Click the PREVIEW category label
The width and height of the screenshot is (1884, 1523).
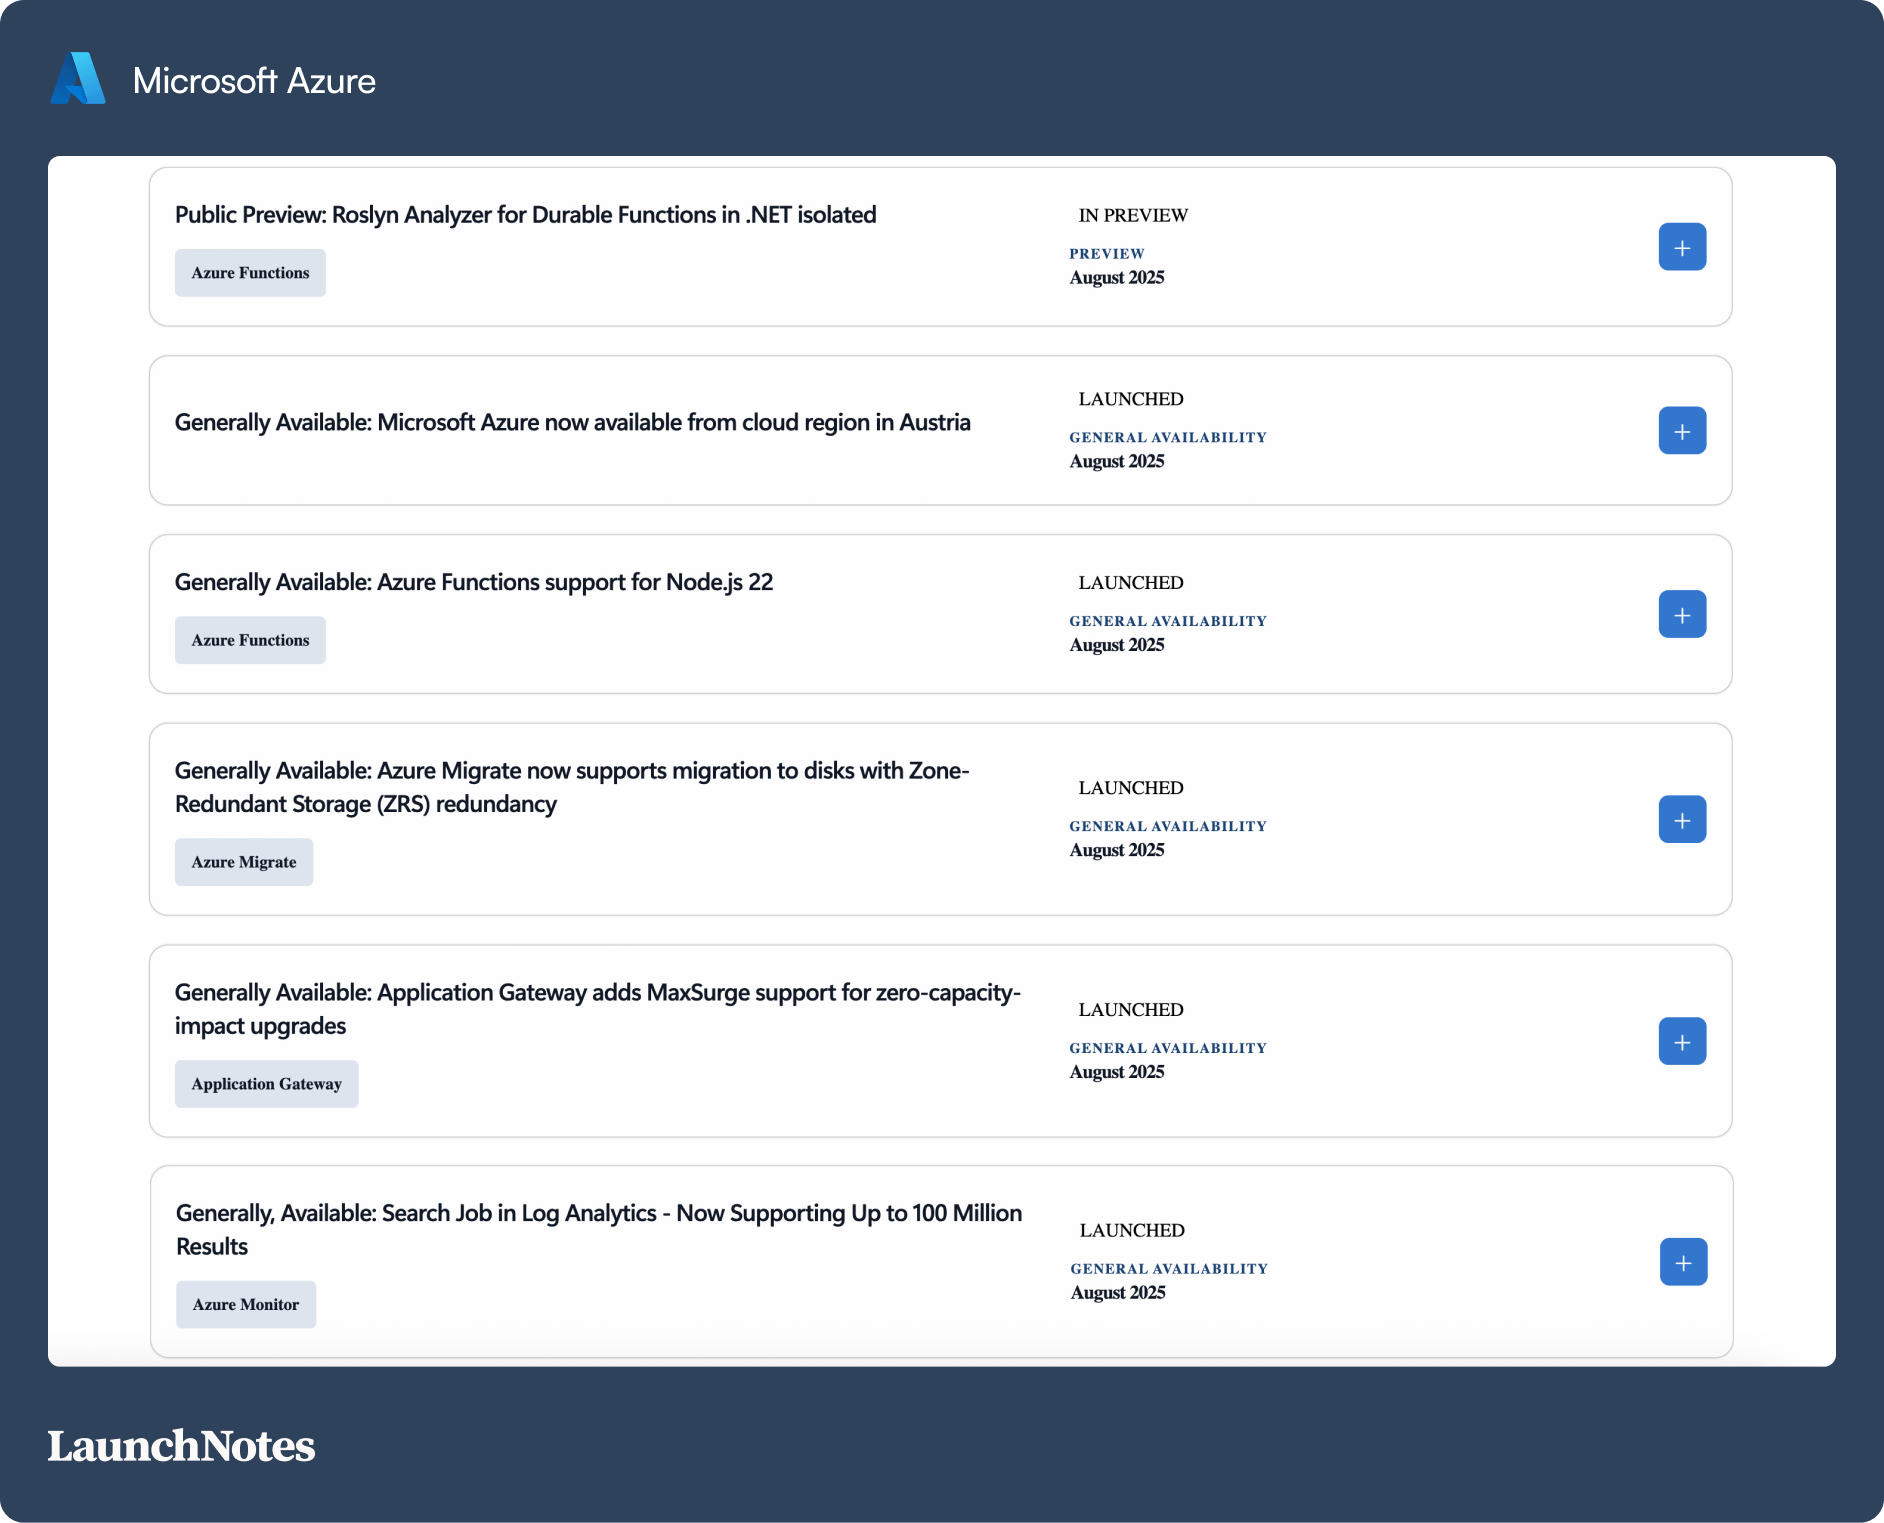pos(1107,254)
